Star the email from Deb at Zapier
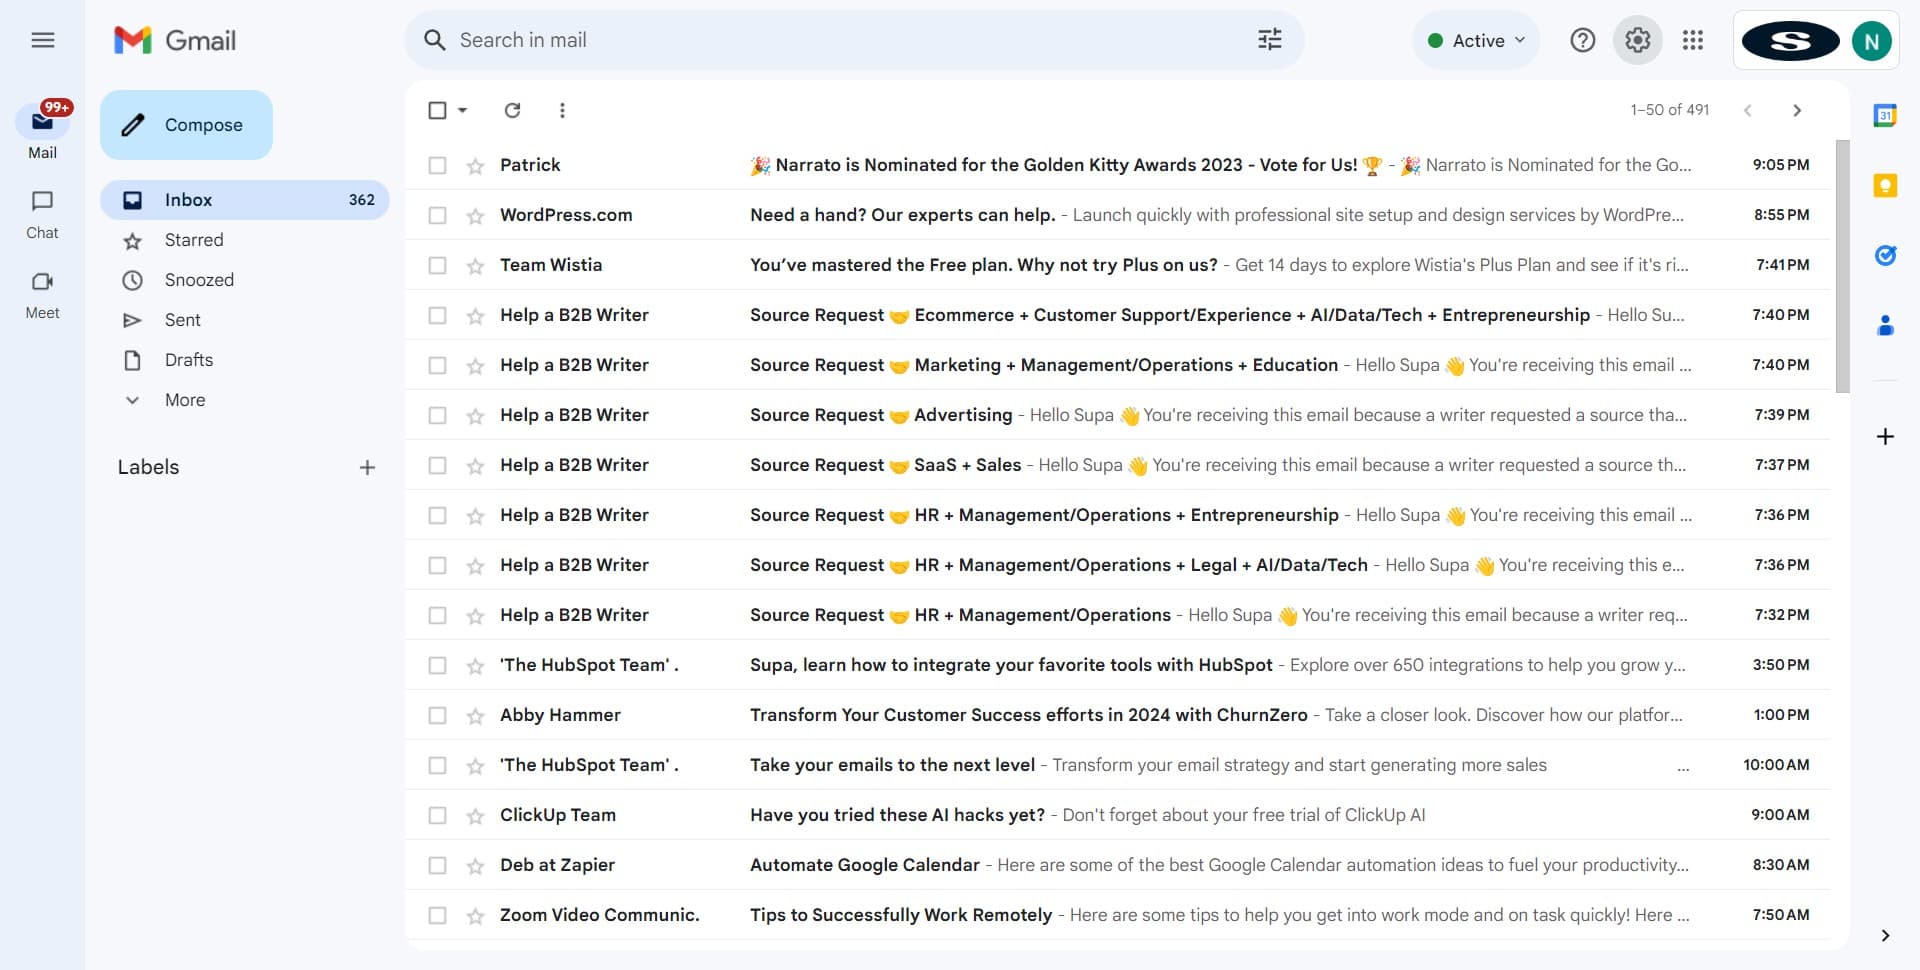This screenshot has width=1920, height=970. tap(473, 865)
